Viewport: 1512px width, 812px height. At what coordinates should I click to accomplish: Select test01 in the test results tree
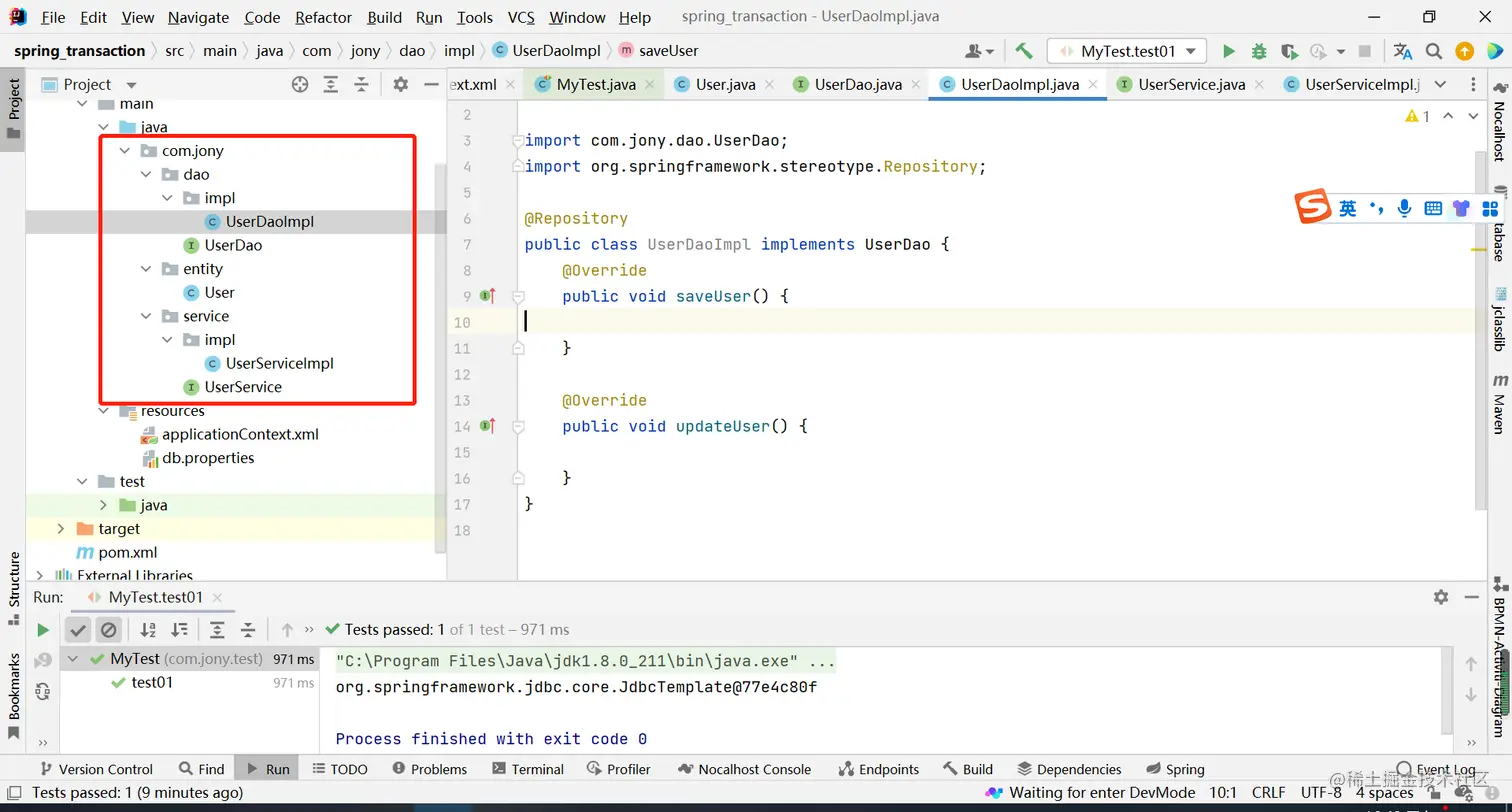(x=152, y=683)
